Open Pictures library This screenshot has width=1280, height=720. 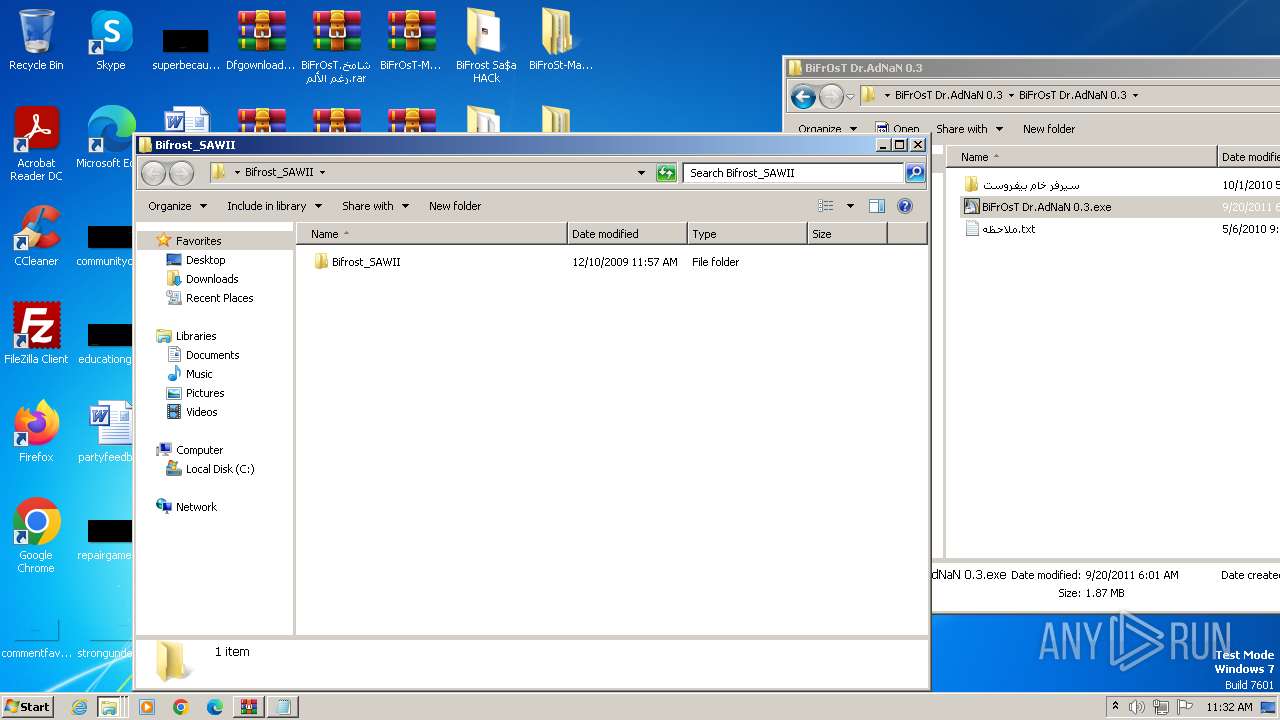click(x=205, y=393)
